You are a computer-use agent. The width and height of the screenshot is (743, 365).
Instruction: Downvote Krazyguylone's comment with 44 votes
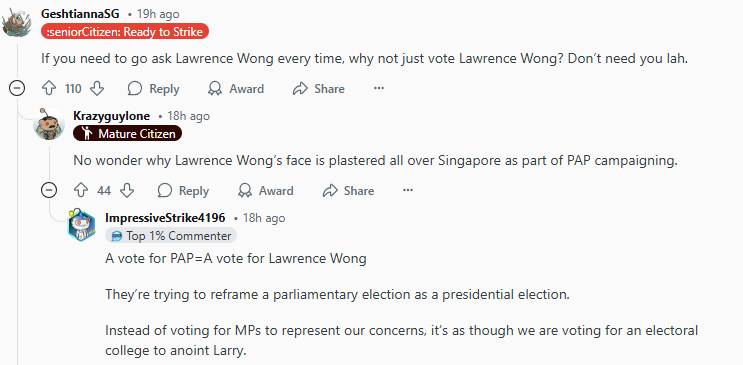coord(127,191)
